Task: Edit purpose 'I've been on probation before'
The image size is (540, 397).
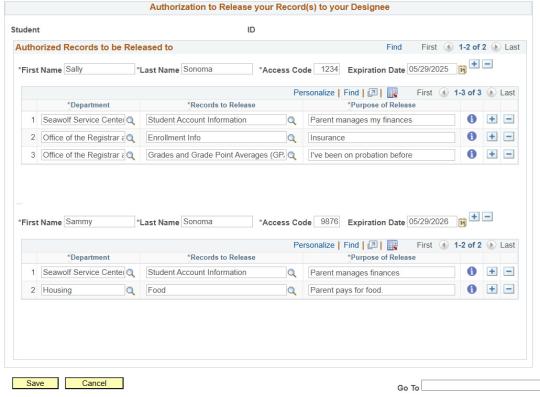Action: click(x=382, y=155)
